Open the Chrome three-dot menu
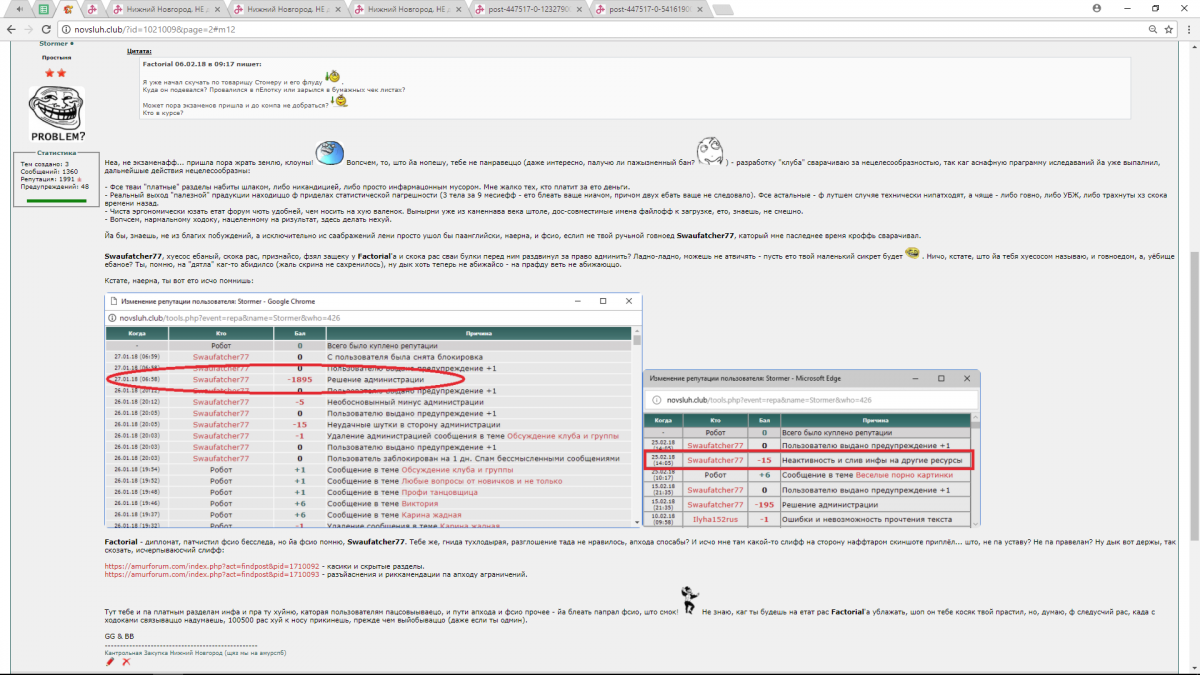 (1186, 30)
